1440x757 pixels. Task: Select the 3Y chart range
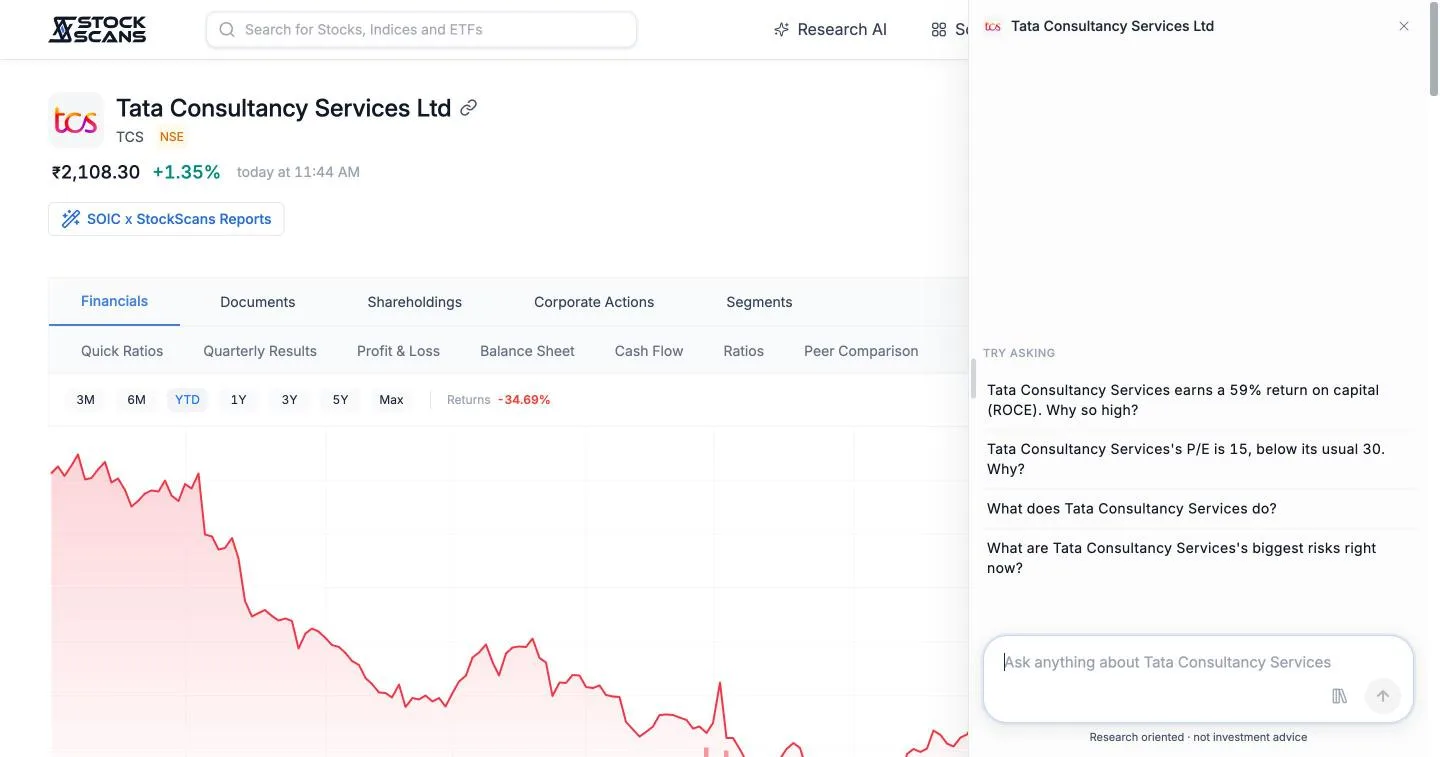[289, 400]
